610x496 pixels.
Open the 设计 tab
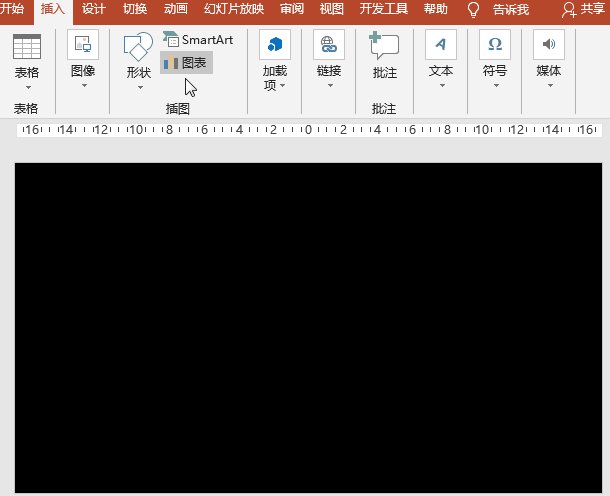tap(94, 9)
